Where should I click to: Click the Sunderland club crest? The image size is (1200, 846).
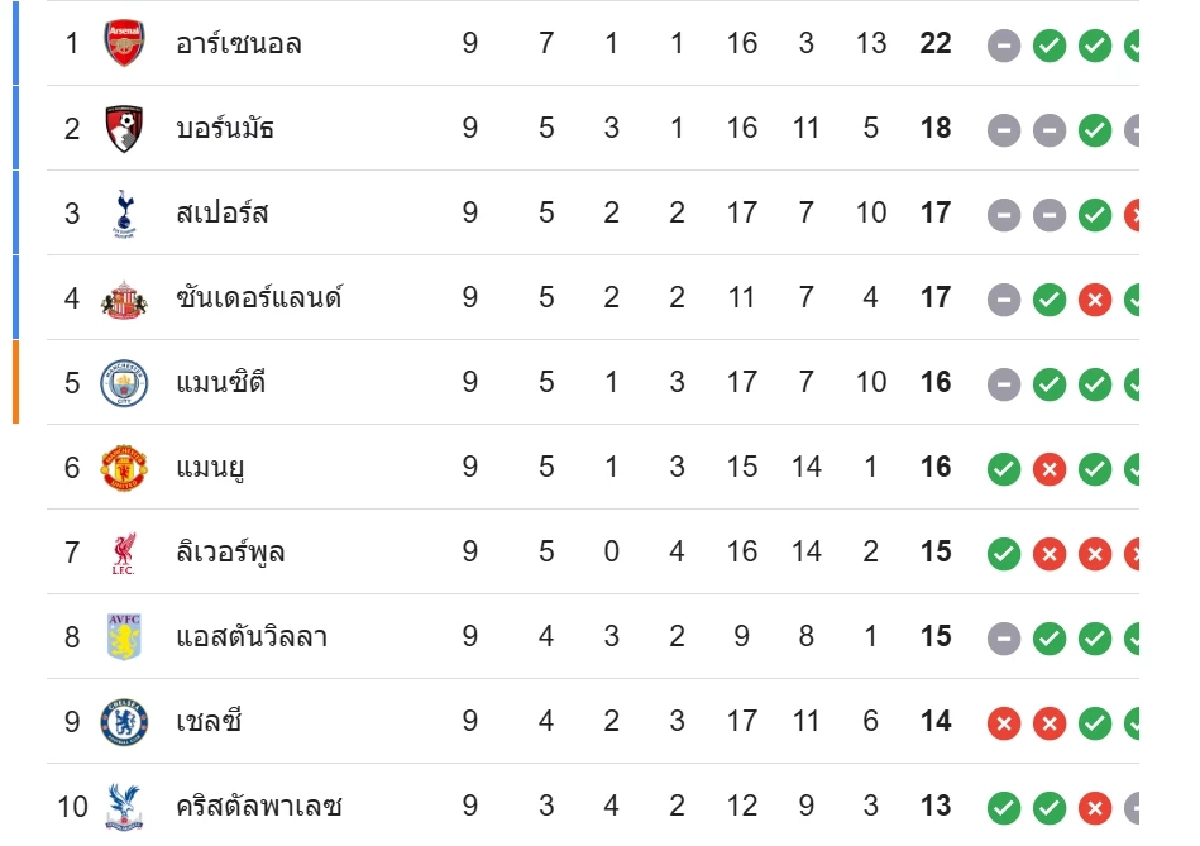point(125,299)
